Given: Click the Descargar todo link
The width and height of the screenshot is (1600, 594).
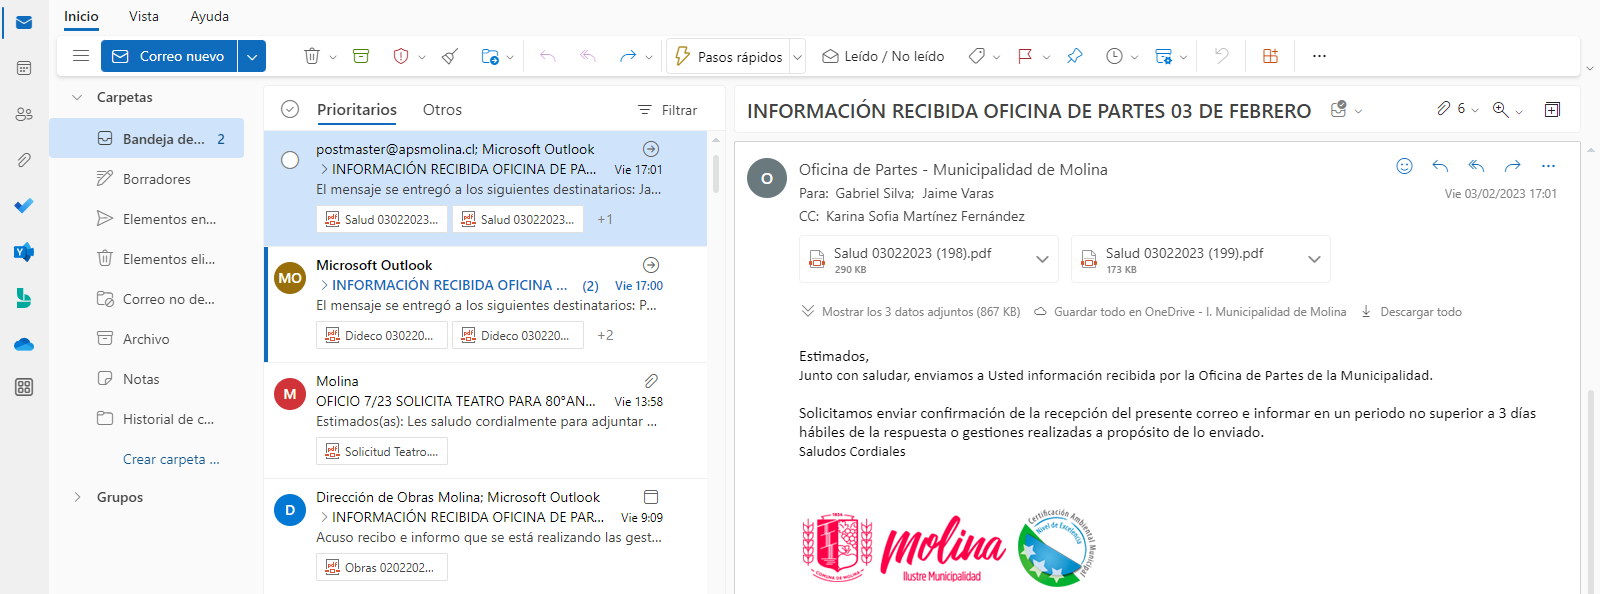Looking at the screenshot, I should [1420, 312].
